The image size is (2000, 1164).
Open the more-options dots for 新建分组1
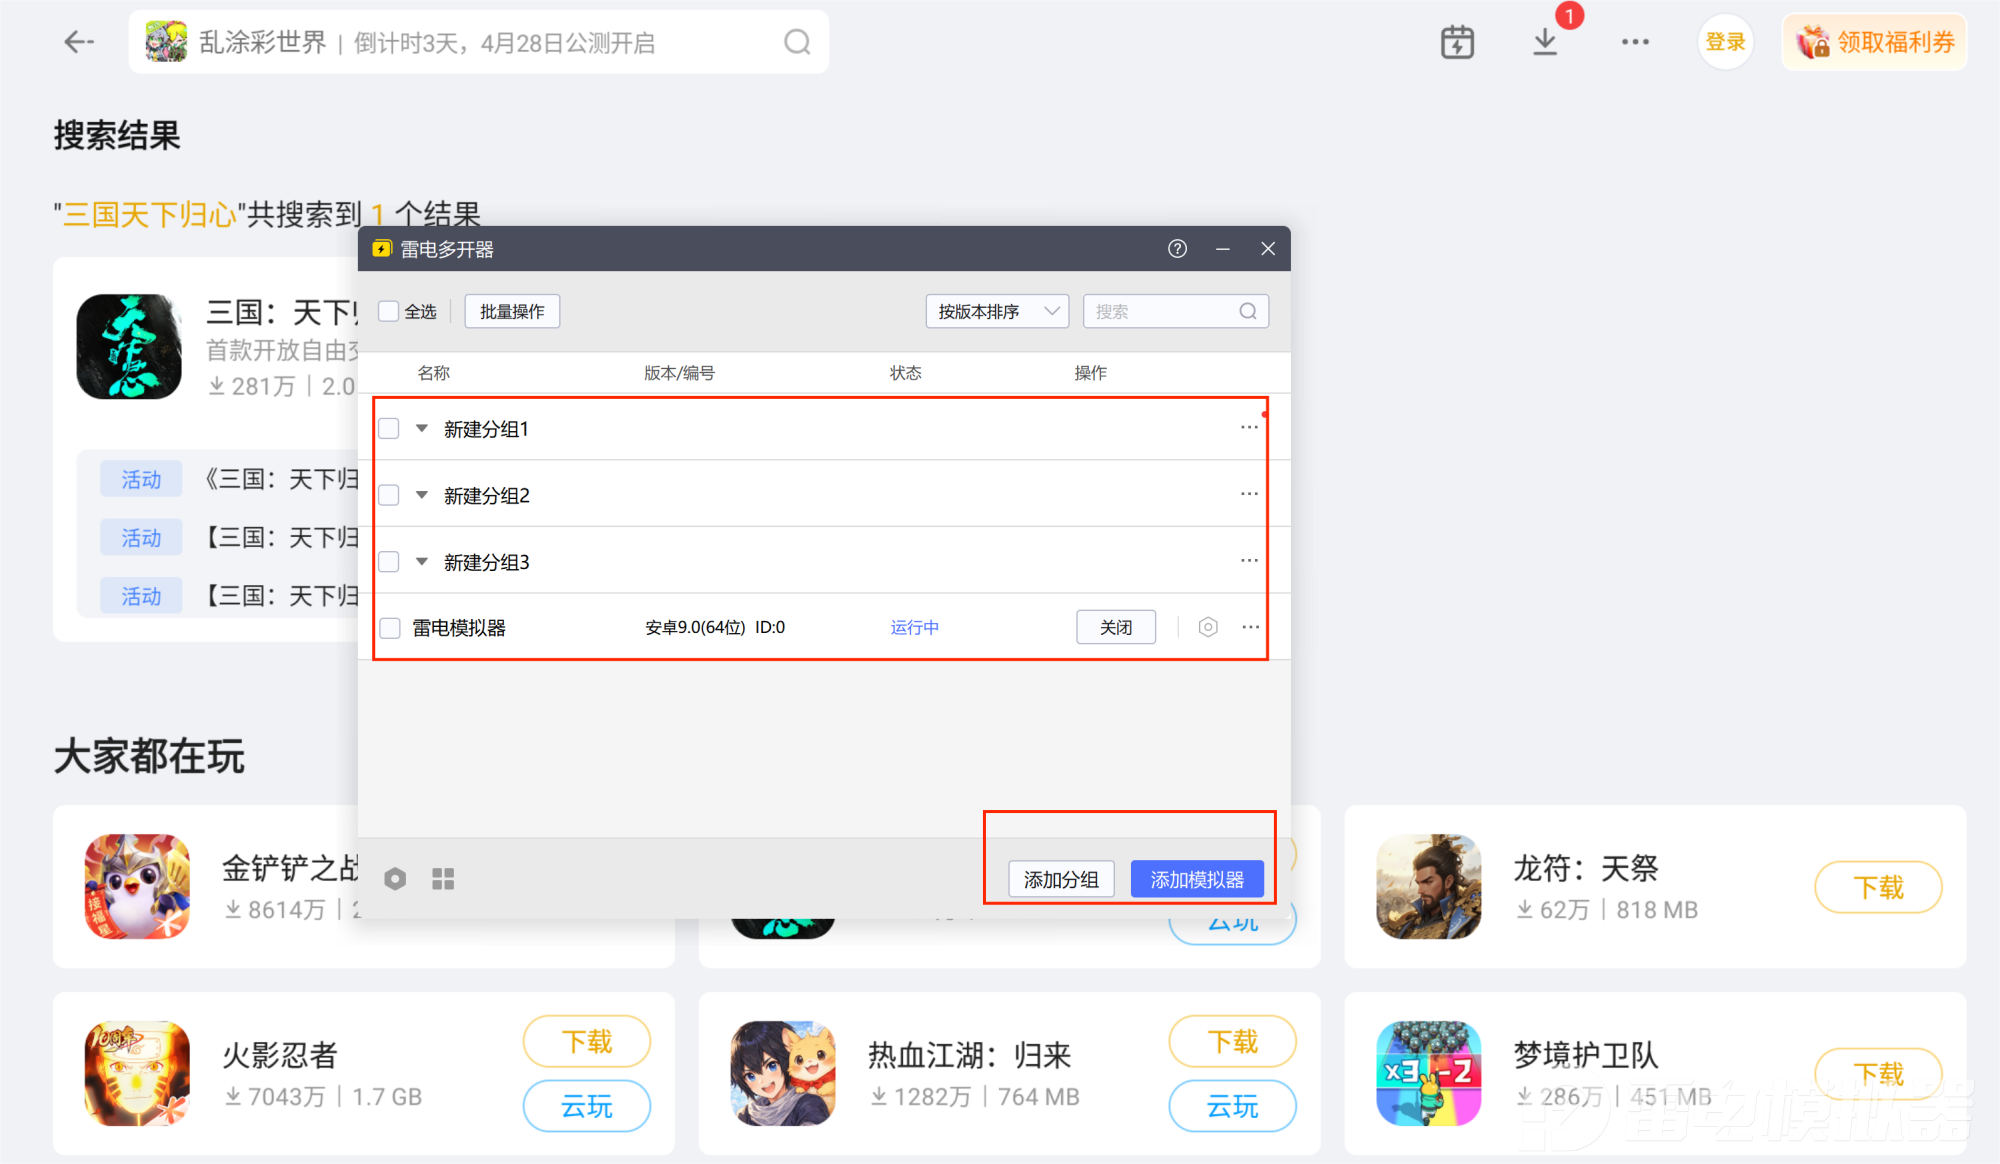point(1249,427)
